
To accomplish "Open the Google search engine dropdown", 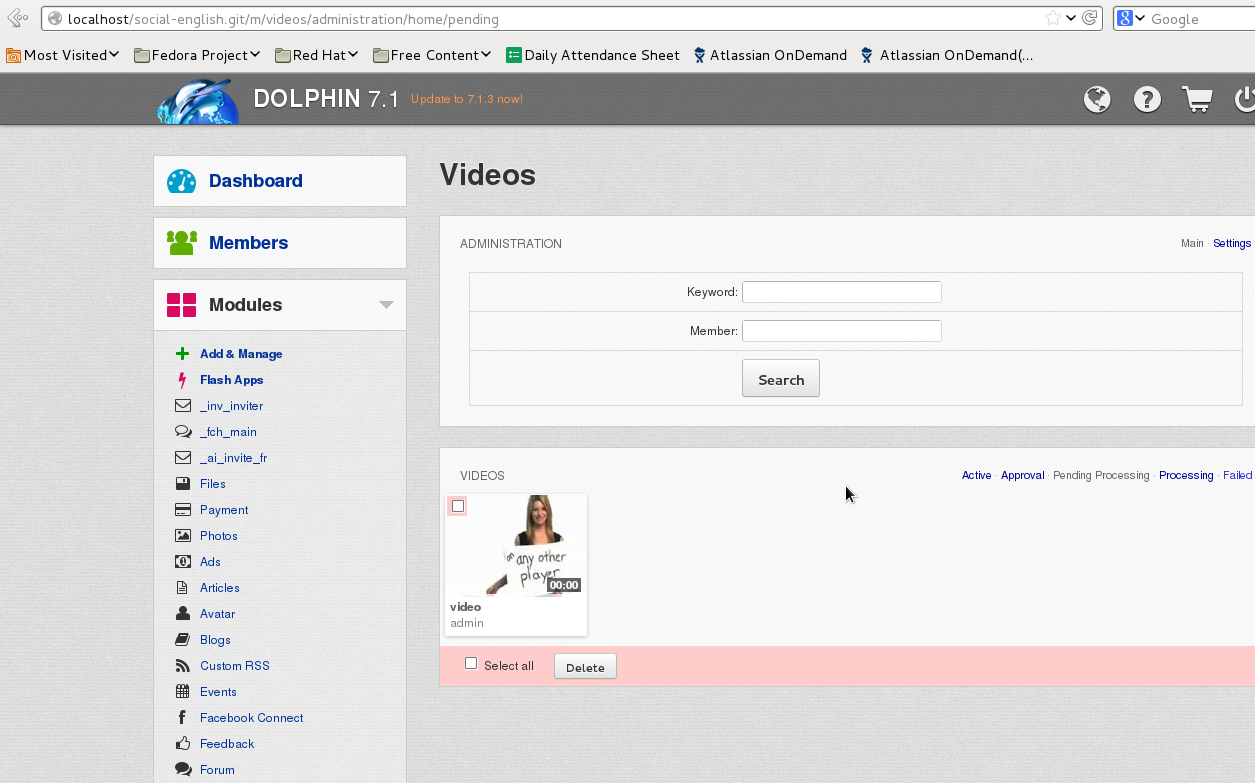I will (x=1131, y=19).
